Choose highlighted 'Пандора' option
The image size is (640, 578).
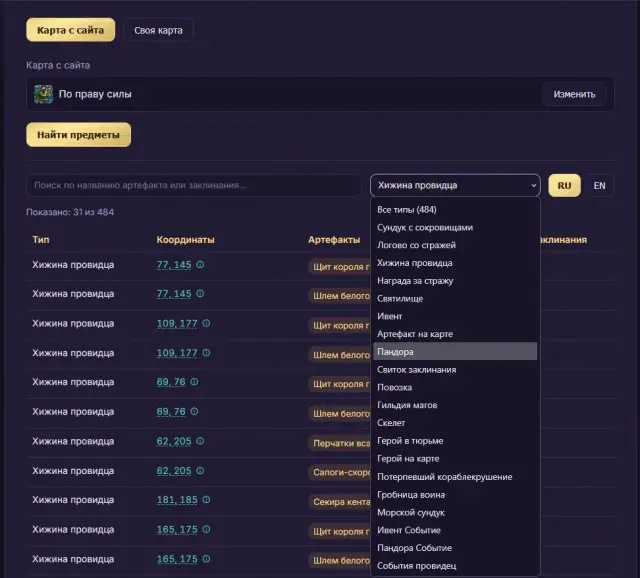coord(455,351)
